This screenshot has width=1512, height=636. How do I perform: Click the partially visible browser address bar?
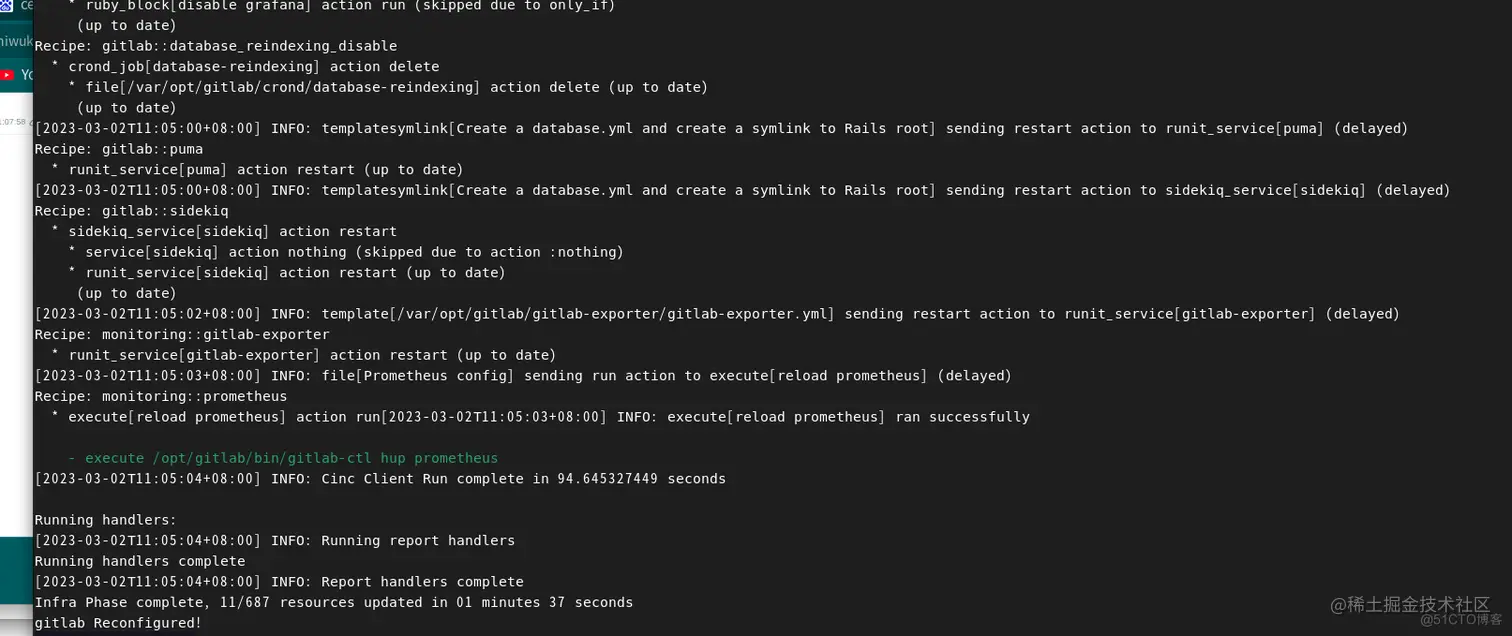click(16, 41)
